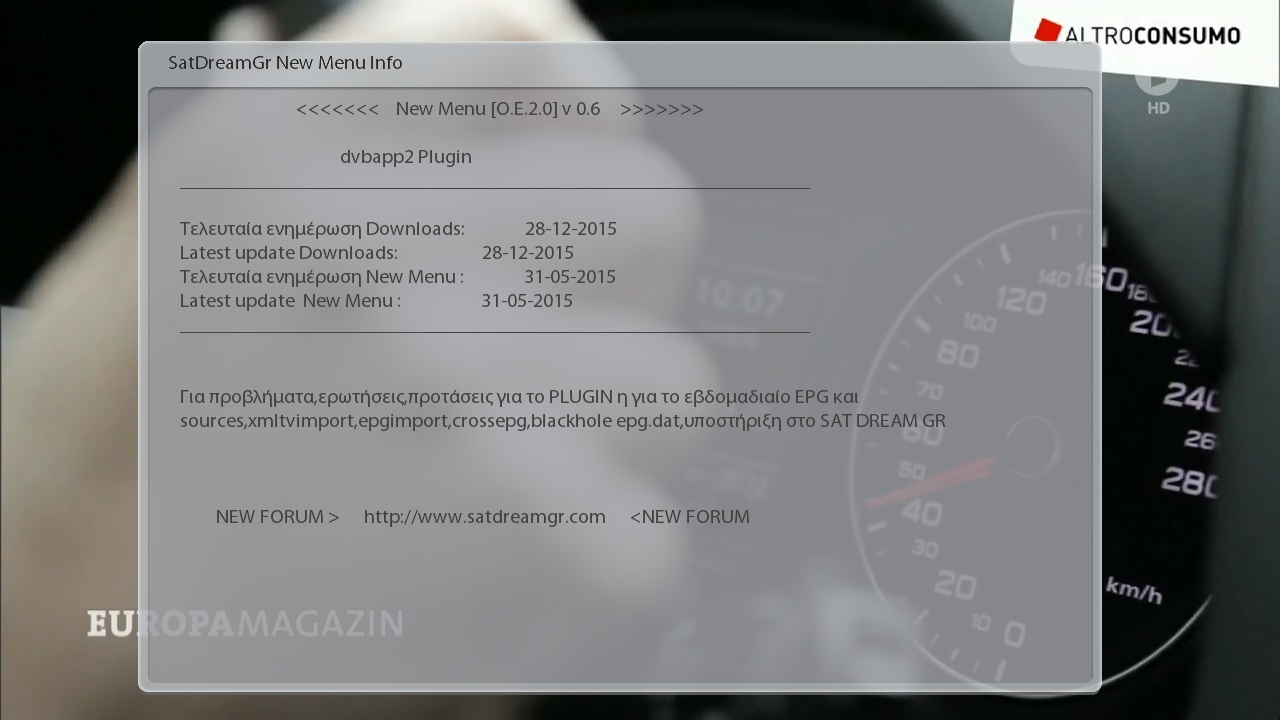Click date 28-12-2015 beside 'Latest update Downloads'
The image size is (1280, 720).
527,253
